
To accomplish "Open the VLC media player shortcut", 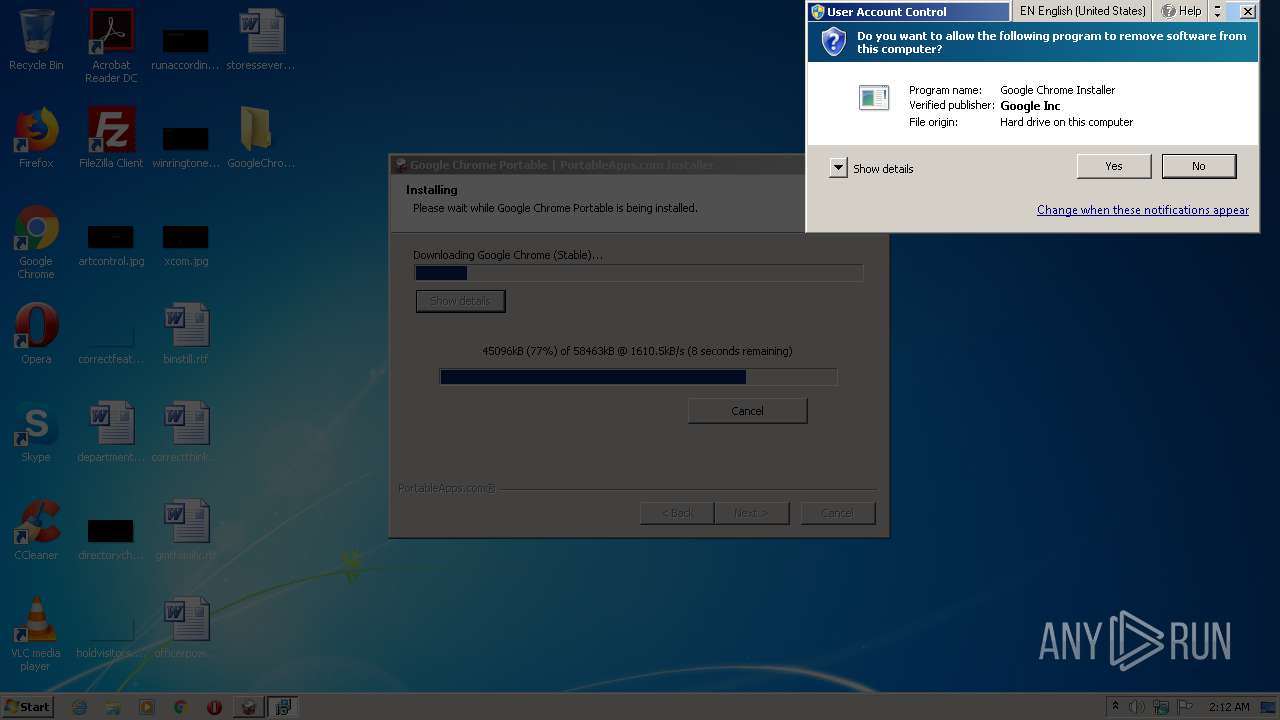I will coord(36,634).
